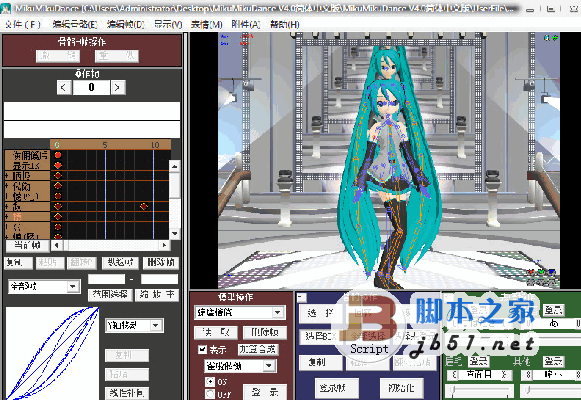Image resolution: width=581 pixels, height=400 pixels.
Task: Click the 线性补间 linear interpolation button
Action: pyautogui.click(x=127, y=393)
